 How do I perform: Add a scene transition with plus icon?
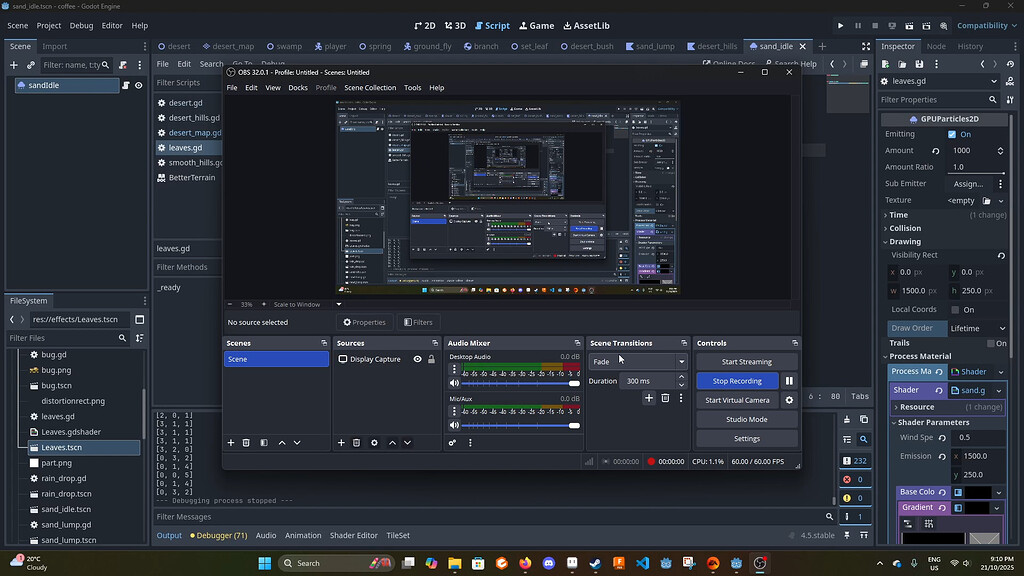(x=648, y=398)
